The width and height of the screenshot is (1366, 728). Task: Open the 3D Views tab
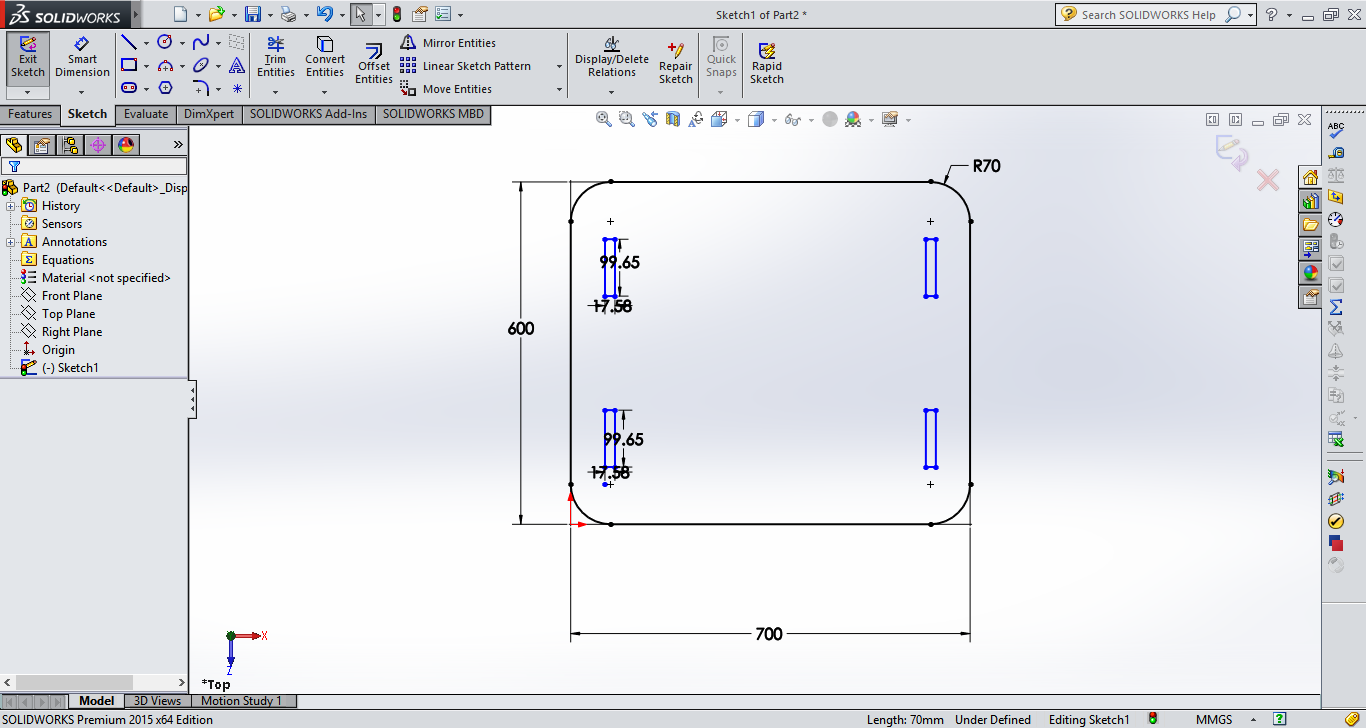pos(158,701)
